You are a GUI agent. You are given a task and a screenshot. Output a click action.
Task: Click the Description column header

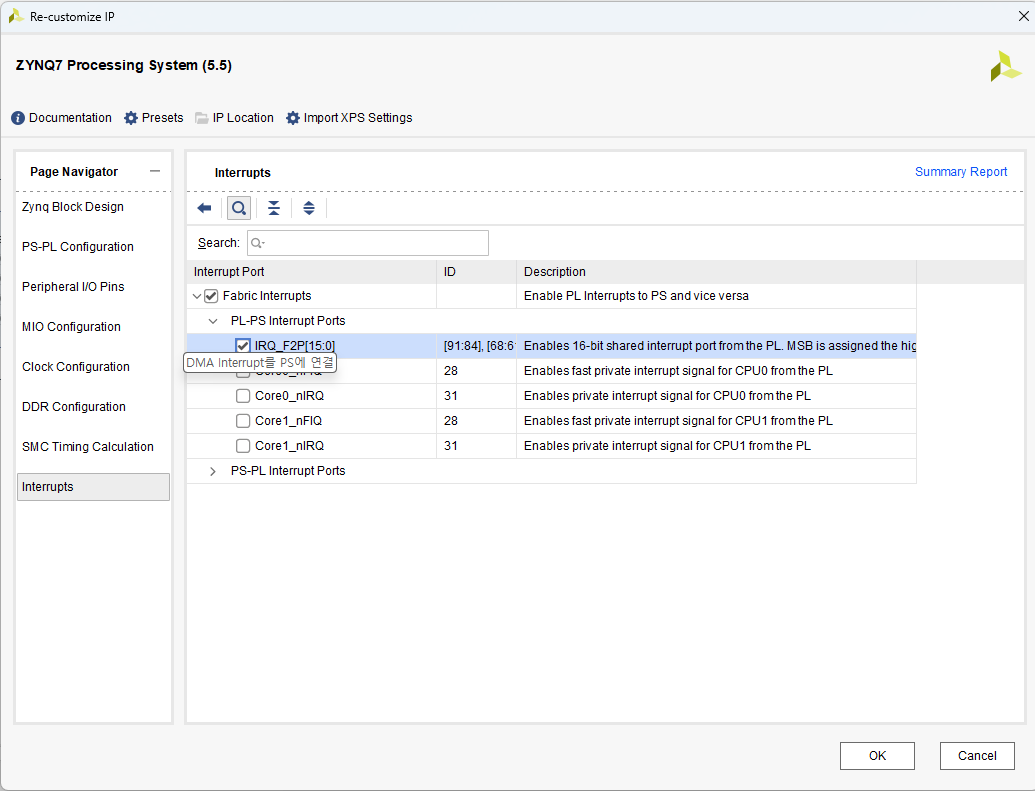pos(716,272)
